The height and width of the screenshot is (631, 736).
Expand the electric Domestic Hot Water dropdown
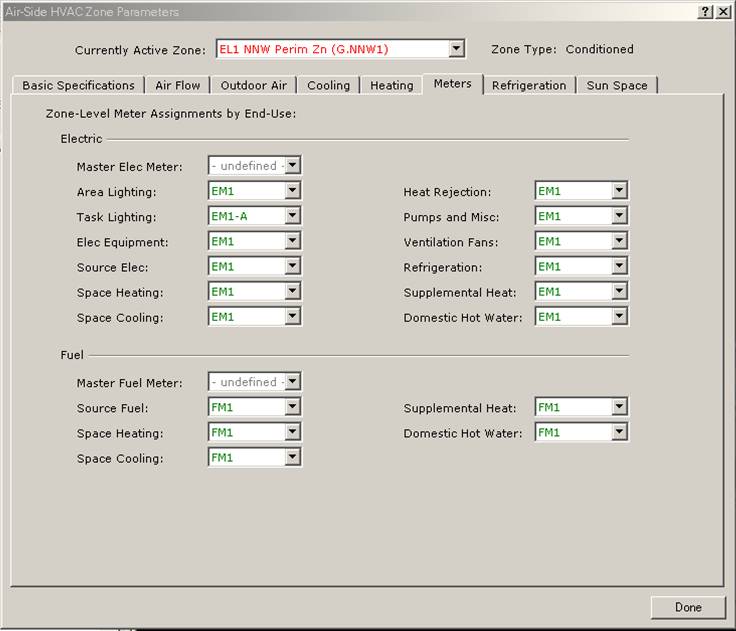coord(619,317)
